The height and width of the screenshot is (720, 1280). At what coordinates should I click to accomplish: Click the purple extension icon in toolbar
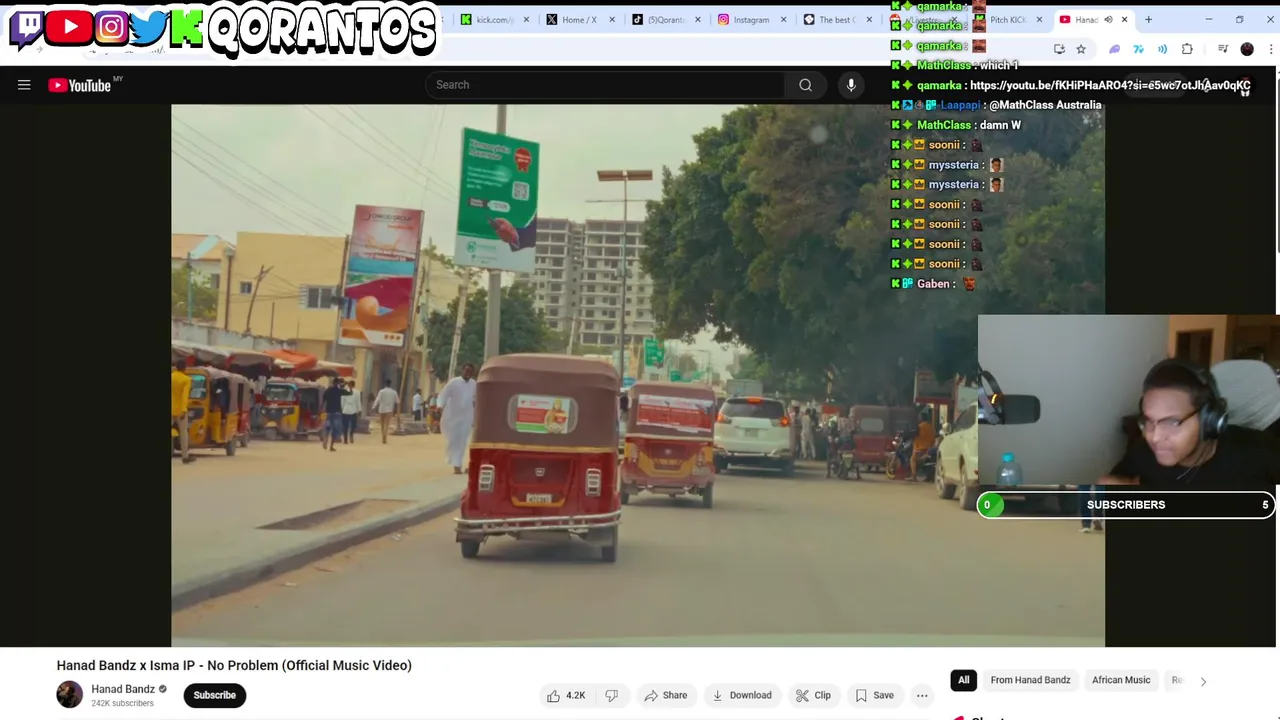(1115, 49)
